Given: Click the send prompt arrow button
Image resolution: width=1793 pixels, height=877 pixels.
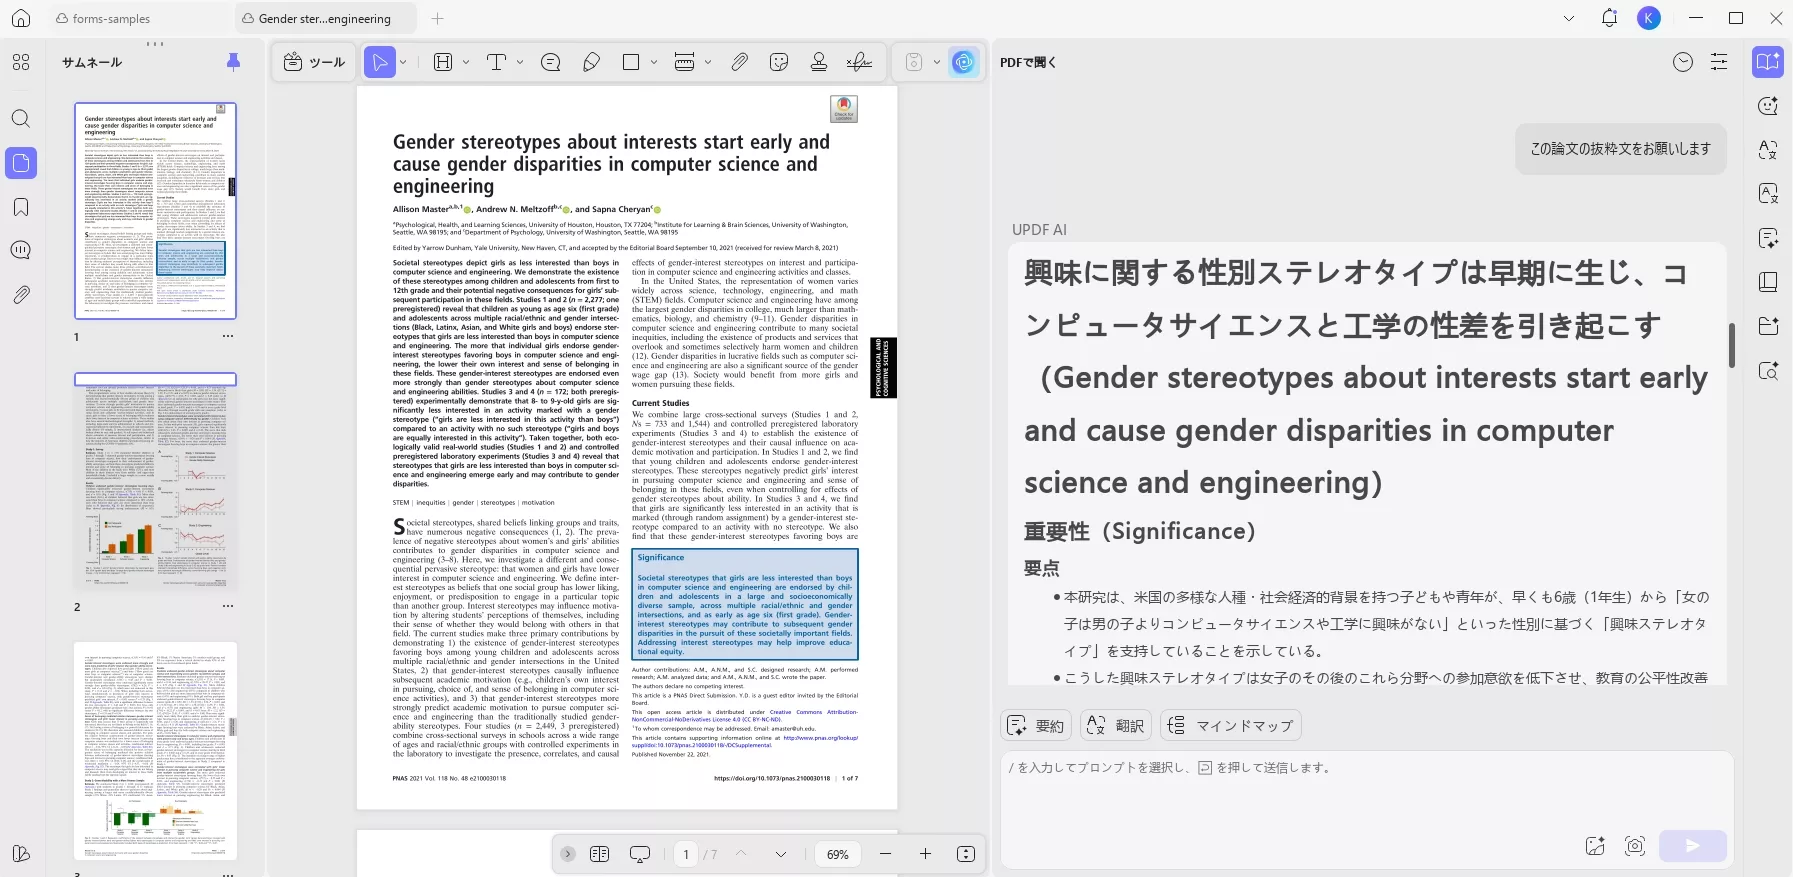Looking at the screenshot, I should click(1692, 846).
